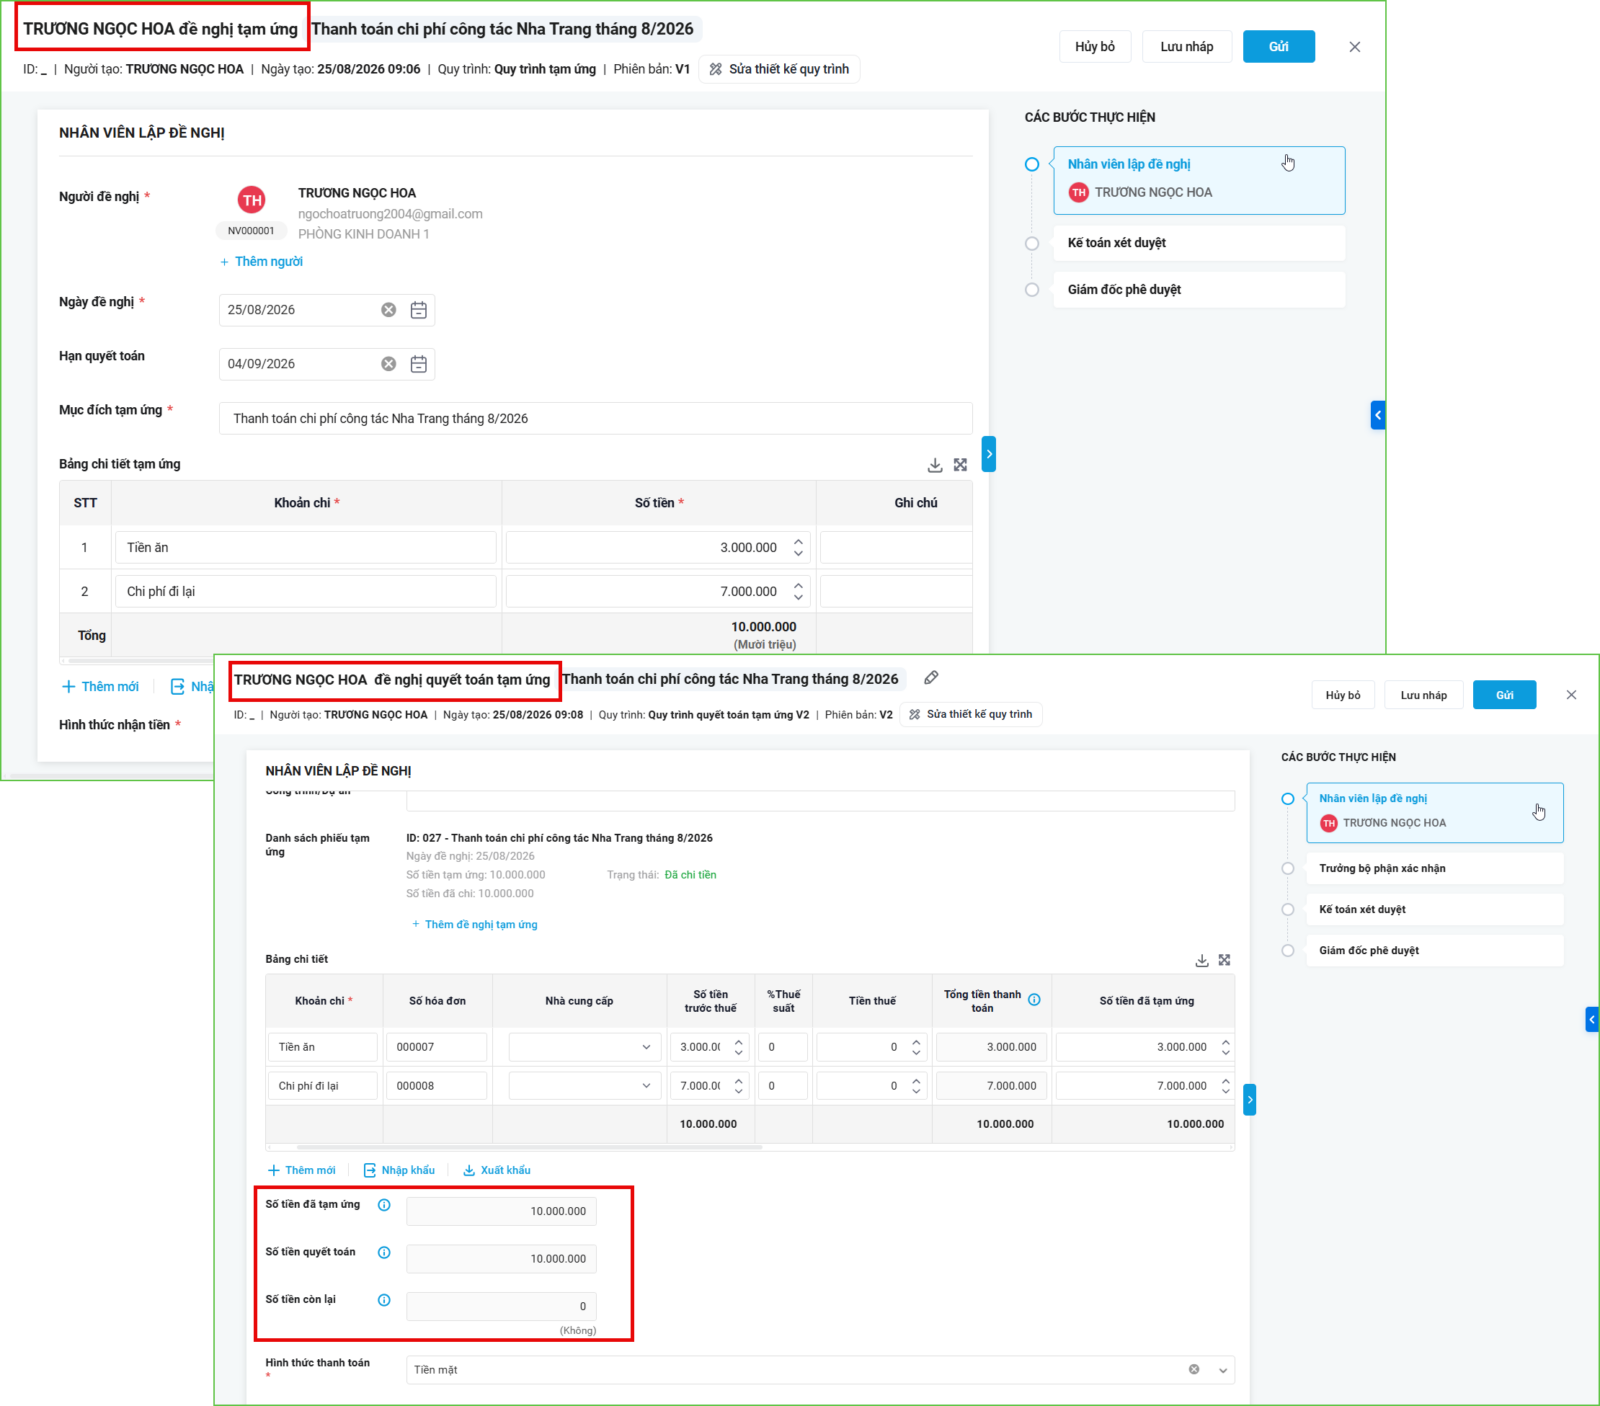Viewport: 1600px width, 1406px height.
Task: Adjust pre-tax amount stepper in settlement Tiền ăn row
Action: tap(739, 1047)
